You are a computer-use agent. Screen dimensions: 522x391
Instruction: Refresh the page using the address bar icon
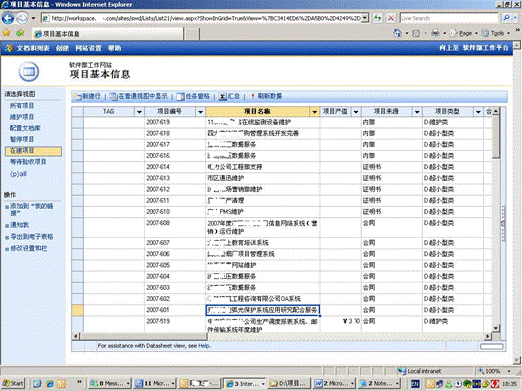coord(378,18)
